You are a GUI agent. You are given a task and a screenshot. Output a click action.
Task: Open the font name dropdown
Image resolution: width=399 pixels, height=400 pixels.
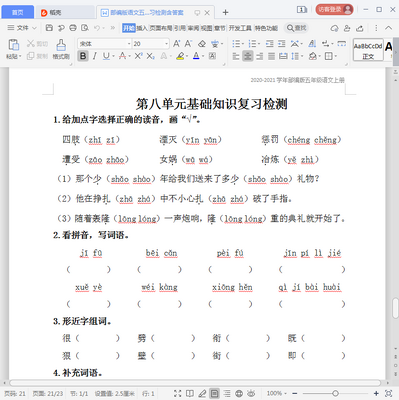(x=129, y=44)
